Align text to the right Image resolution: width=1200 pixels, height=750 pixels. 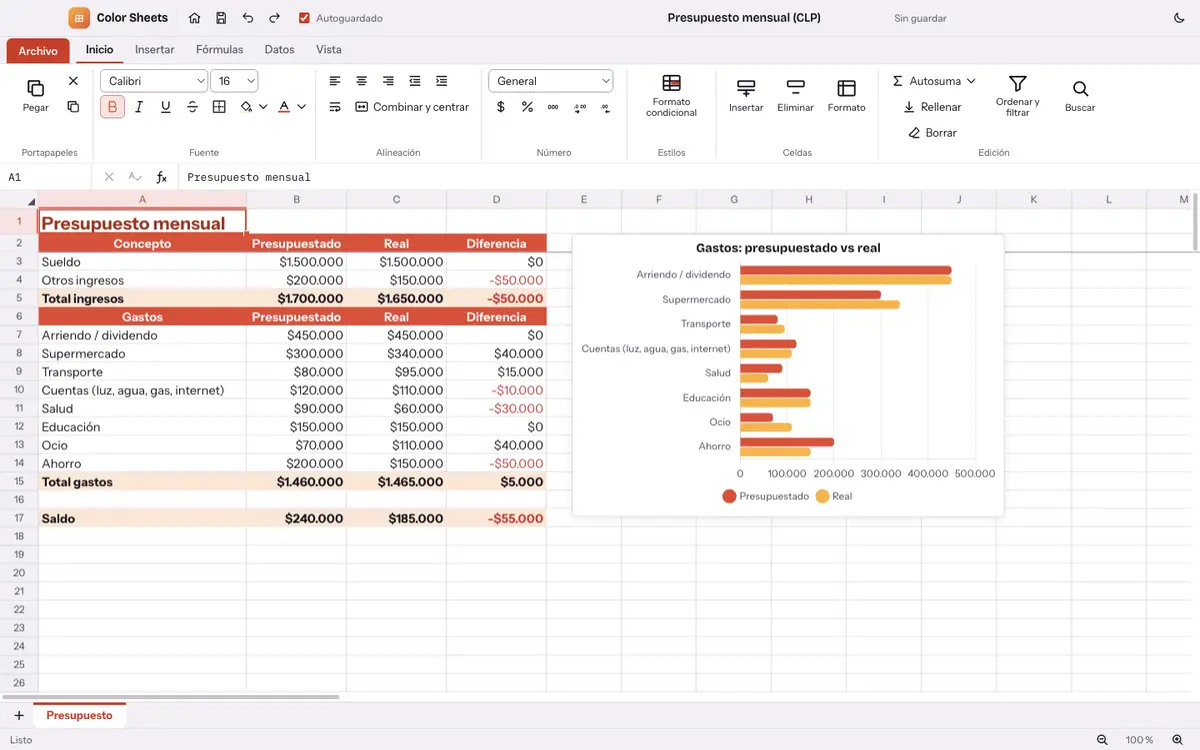pos(388,81)
